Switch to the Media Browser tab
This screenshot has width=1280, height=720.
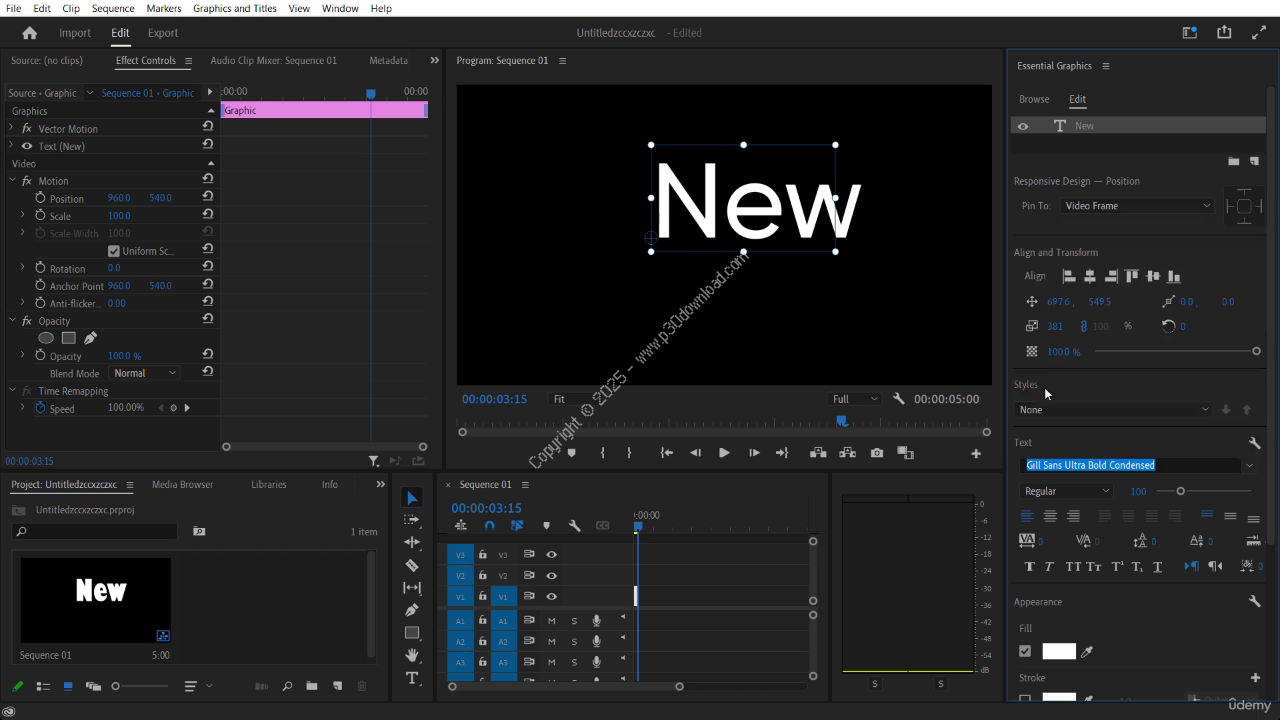(182, 485)
